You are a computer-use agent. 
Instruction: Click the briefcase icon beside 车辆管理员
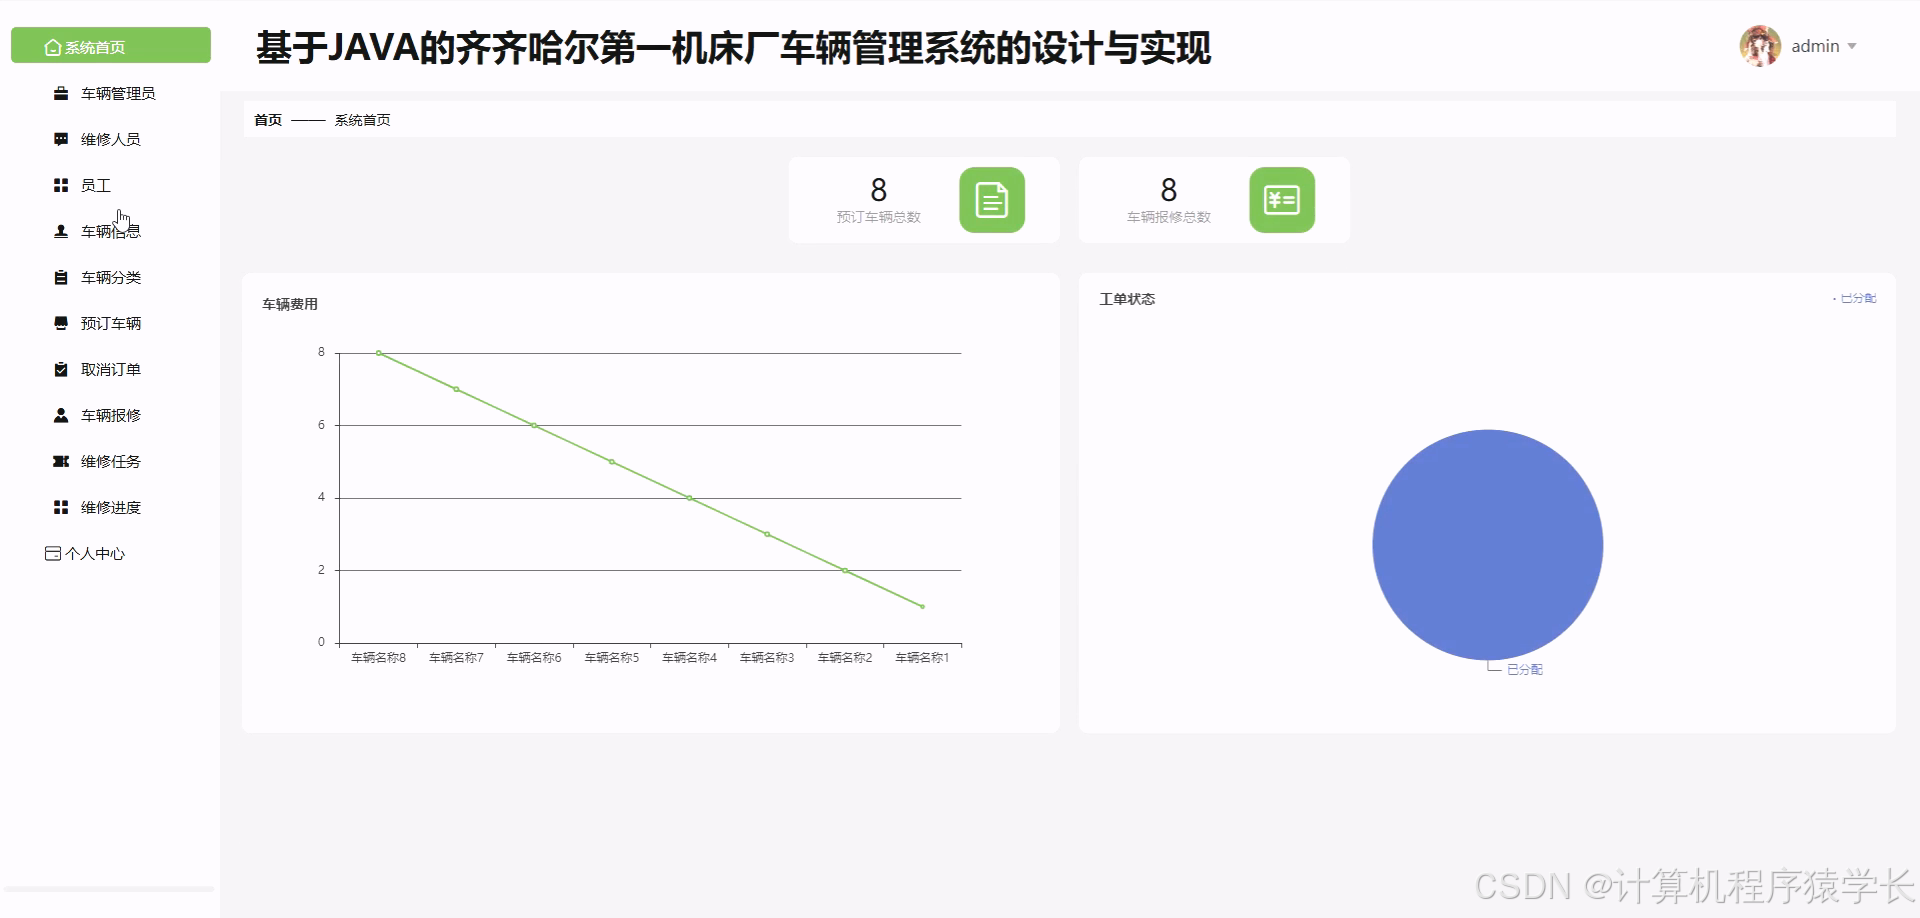(61, 93)
